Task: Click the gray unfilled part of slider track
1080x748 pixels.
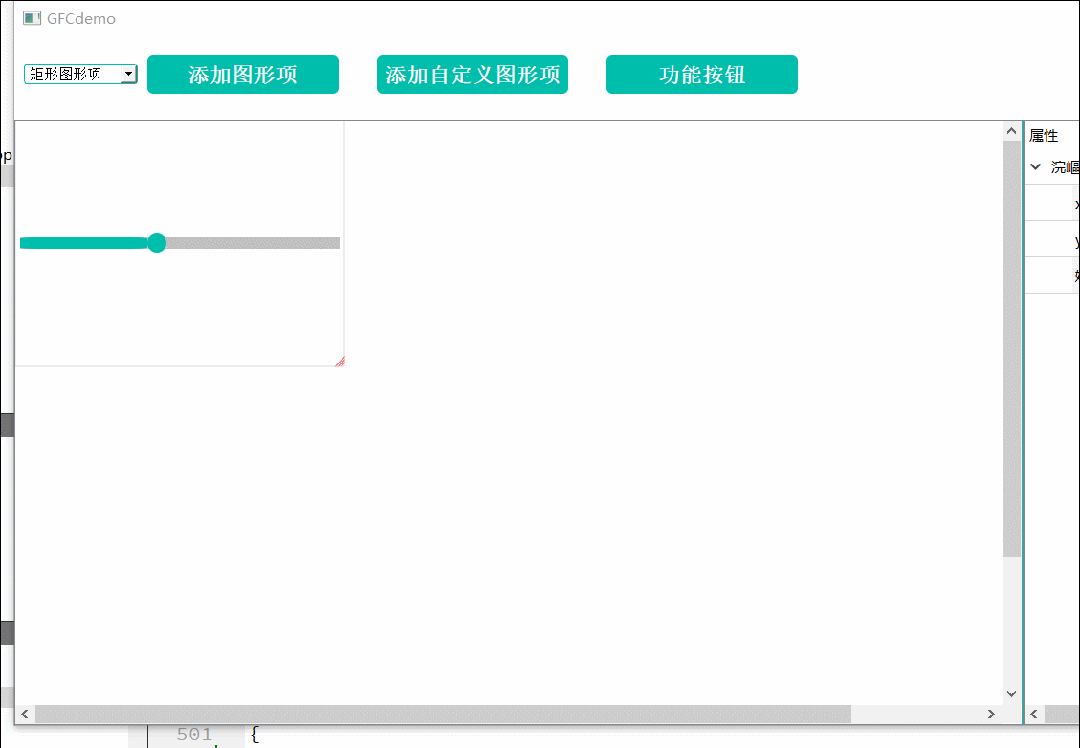Action: click(253, 242)
